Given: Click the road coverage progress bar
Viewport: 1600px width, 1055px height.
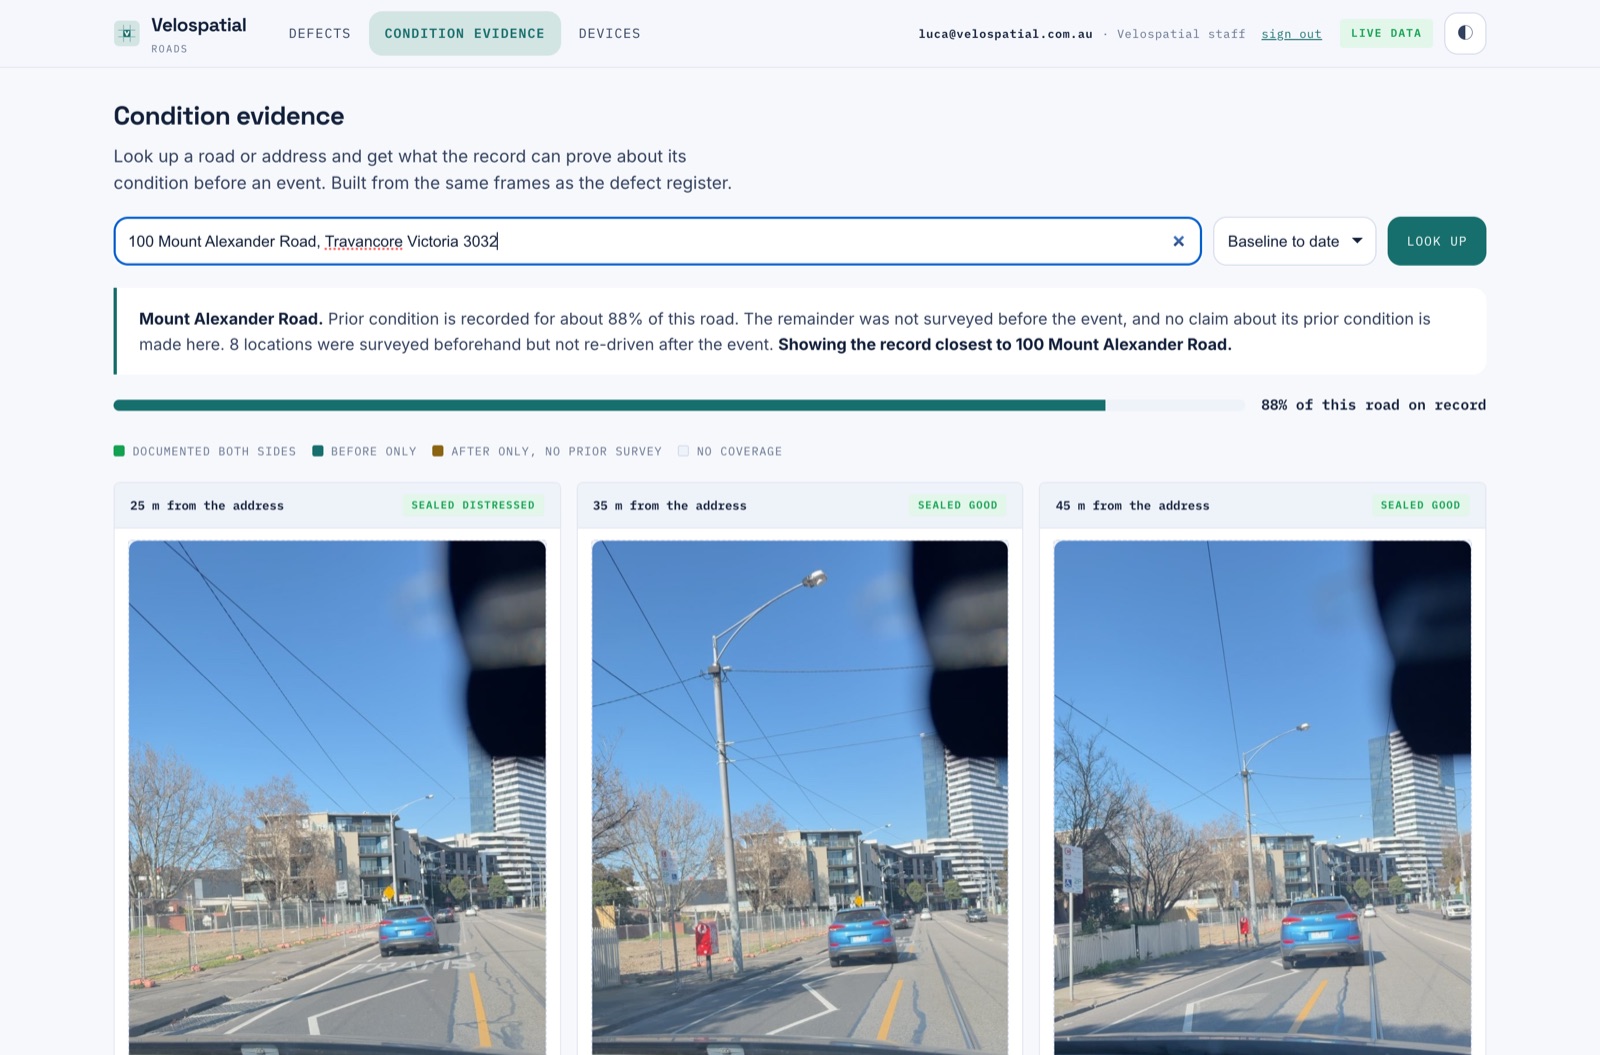Looking at the screenshot, I should [679, 405].
